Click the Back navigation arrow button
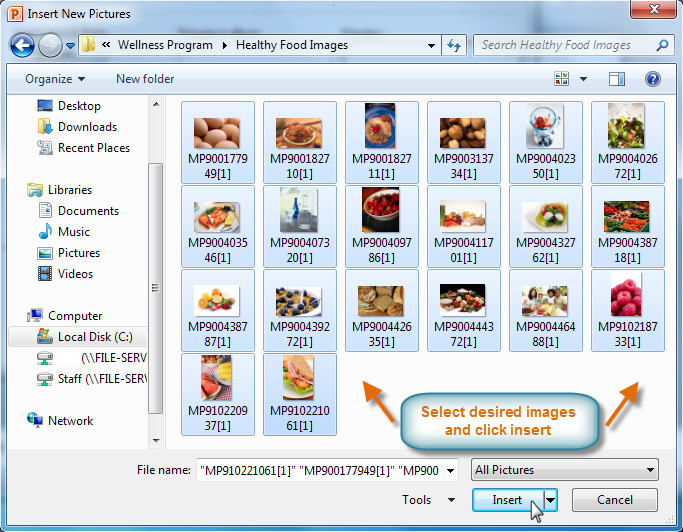The image size is (683, 532). tap(22, 45)
